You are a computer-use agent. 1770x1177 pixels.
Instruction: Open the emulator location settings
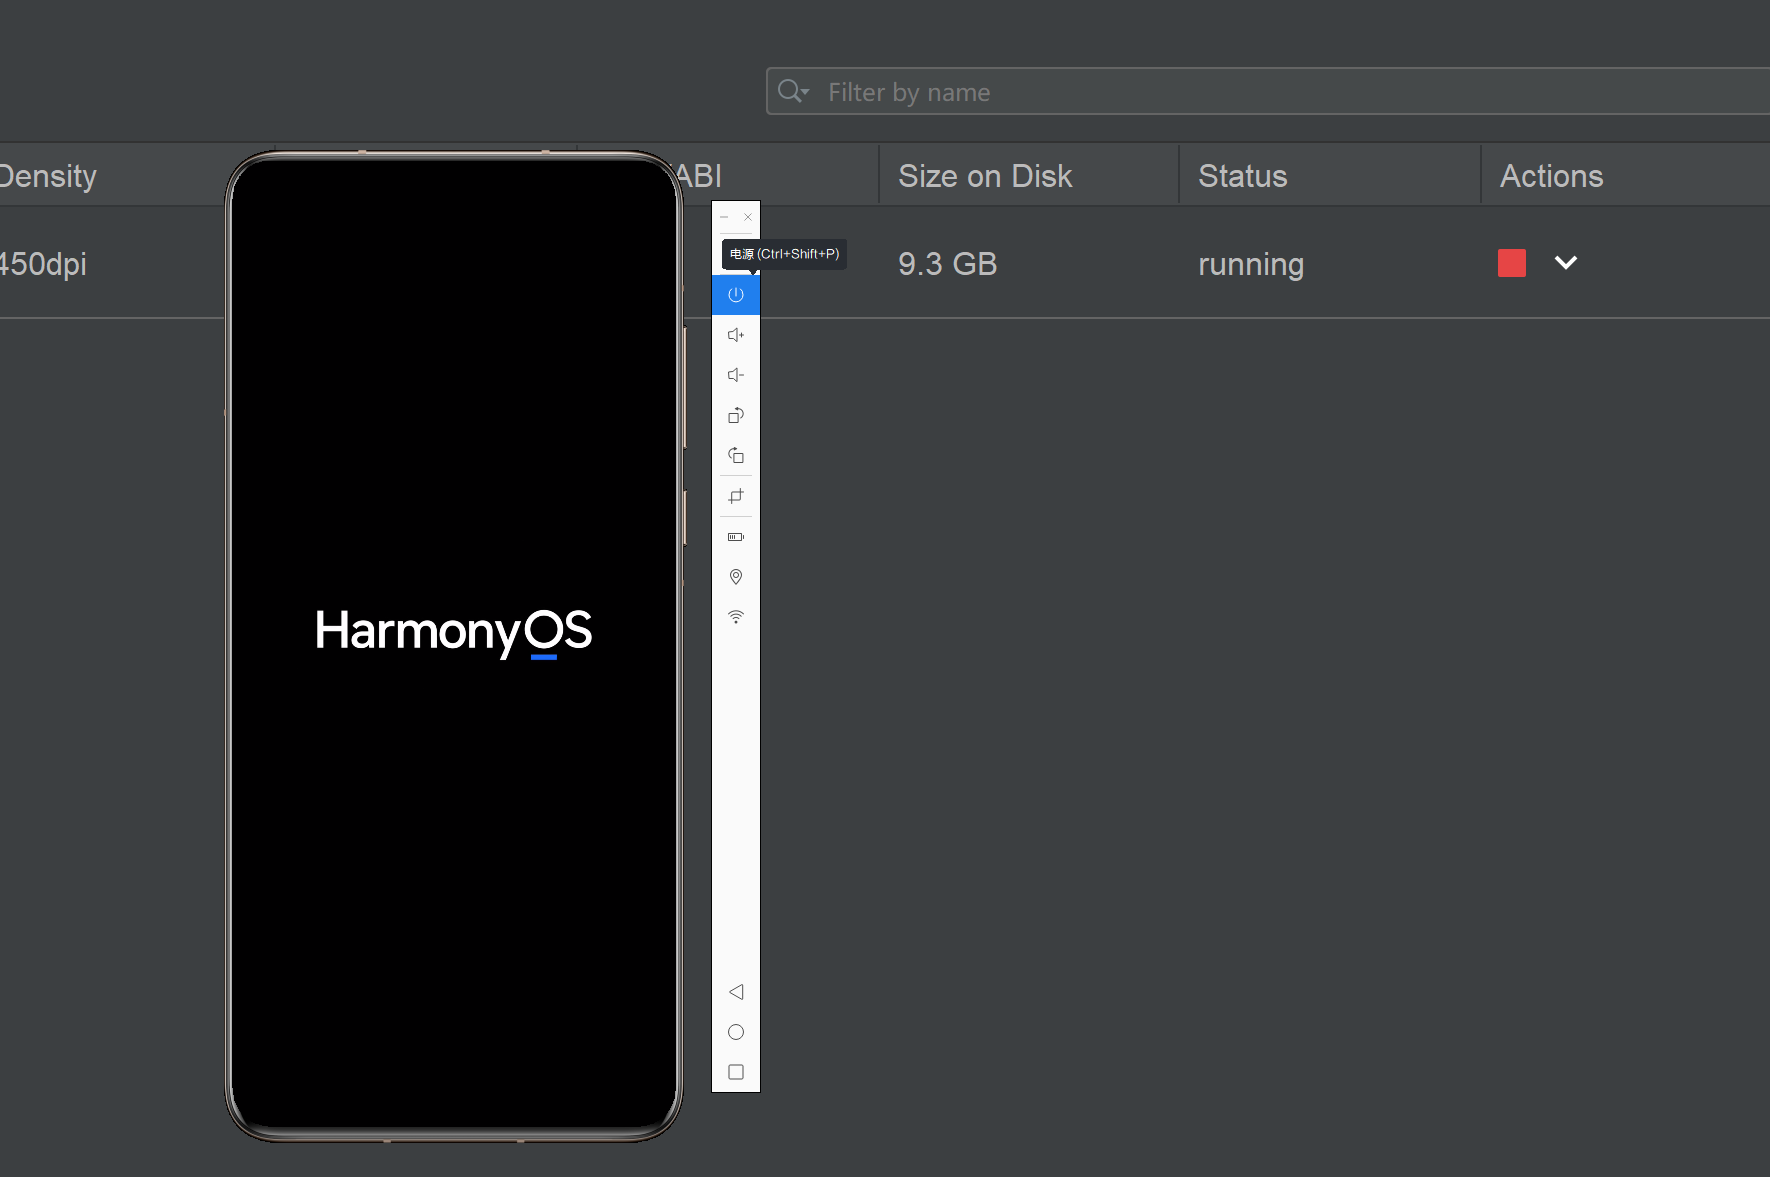click(x=736, y=577)
